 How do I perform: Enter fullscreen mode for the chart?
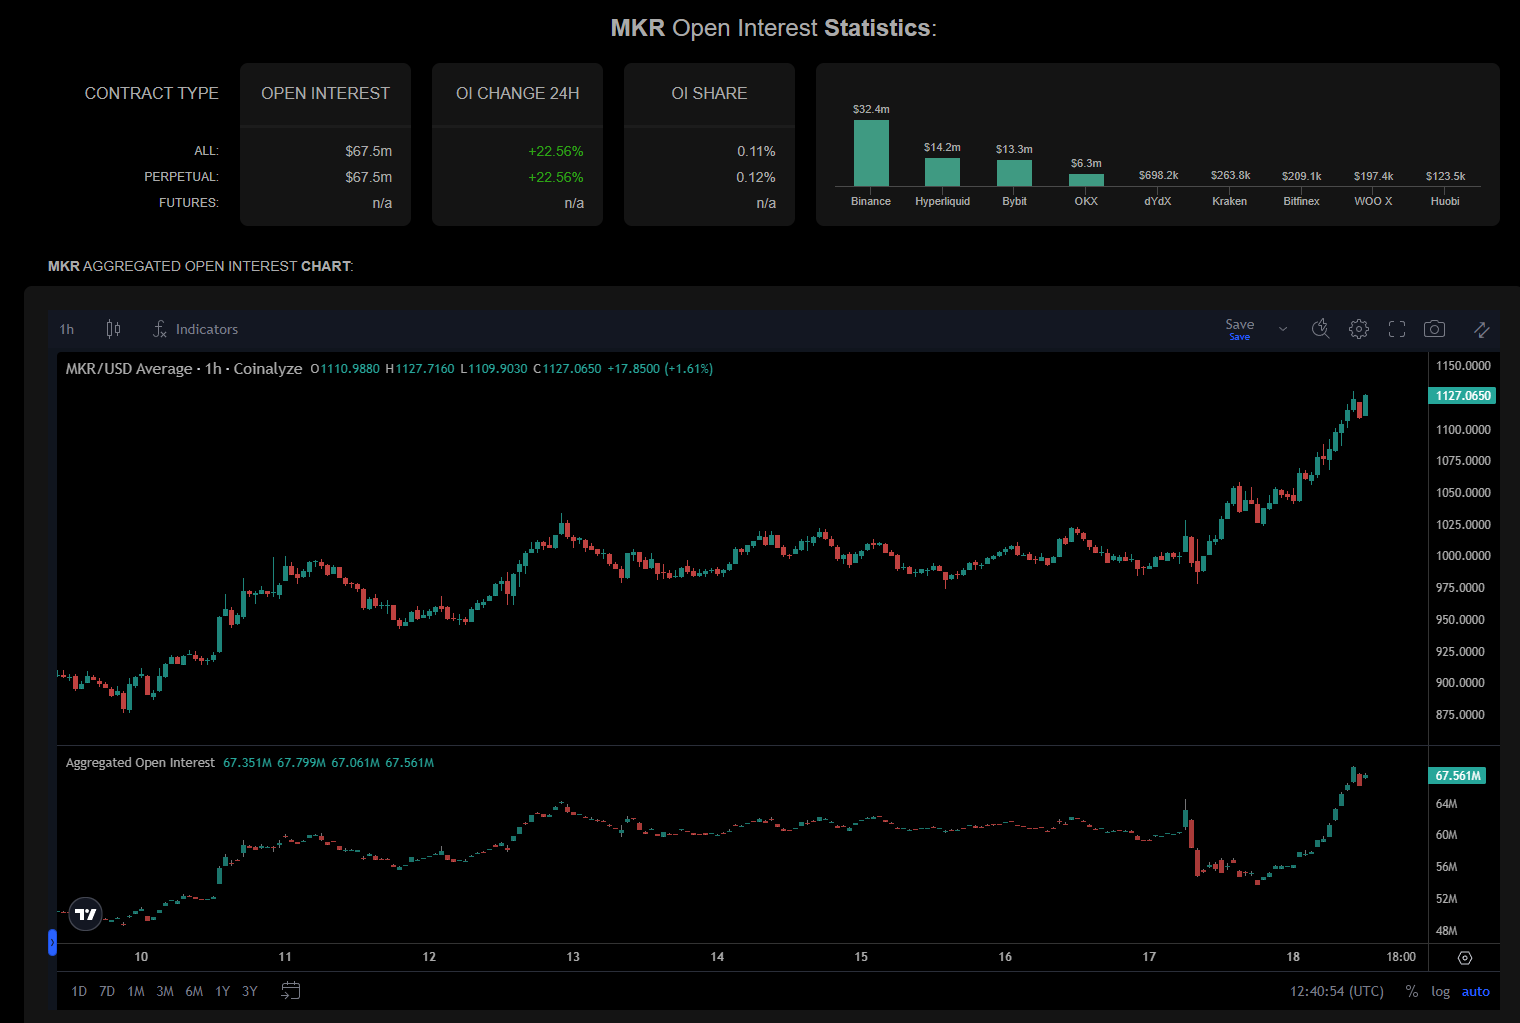pyautogui.click(x=1397, y=329)
